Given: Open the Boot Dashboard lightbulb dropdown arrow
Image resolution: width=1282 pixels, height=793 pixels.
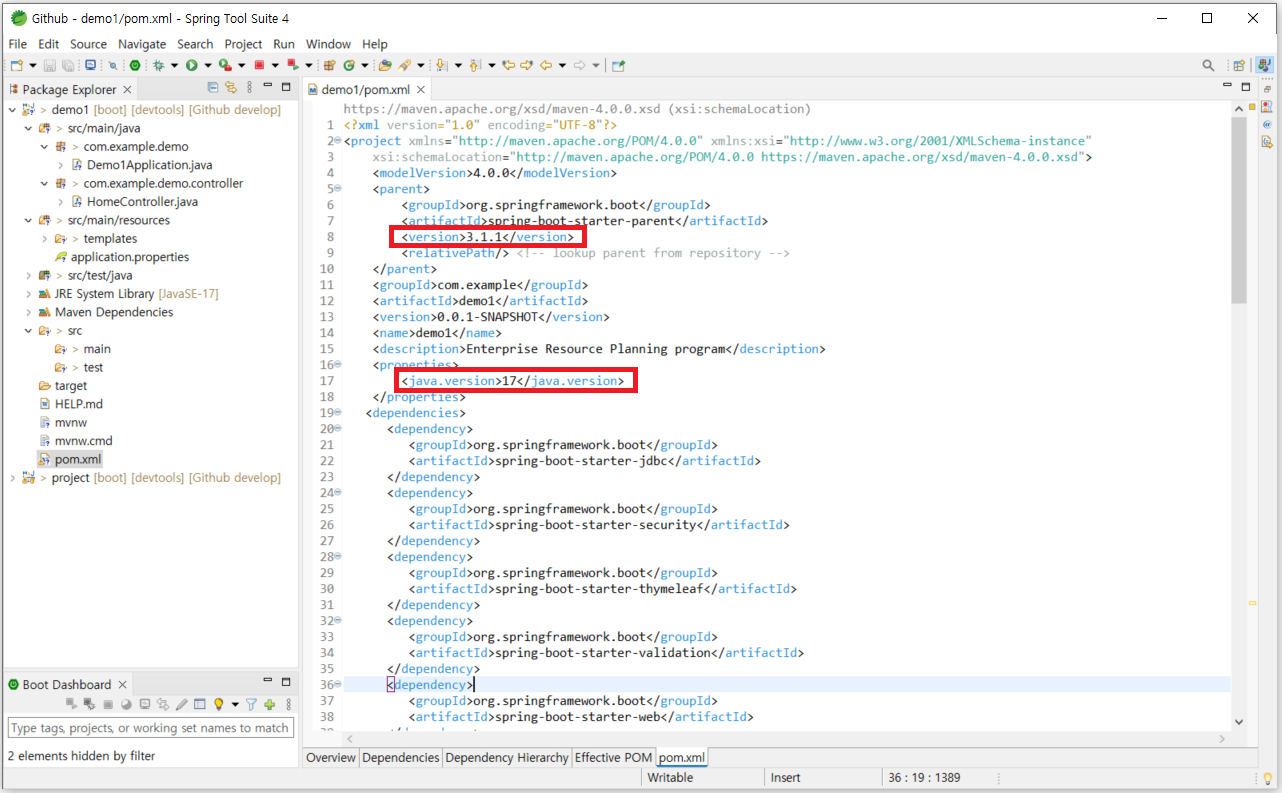Looking at the screenshot, I should point(235,704).
